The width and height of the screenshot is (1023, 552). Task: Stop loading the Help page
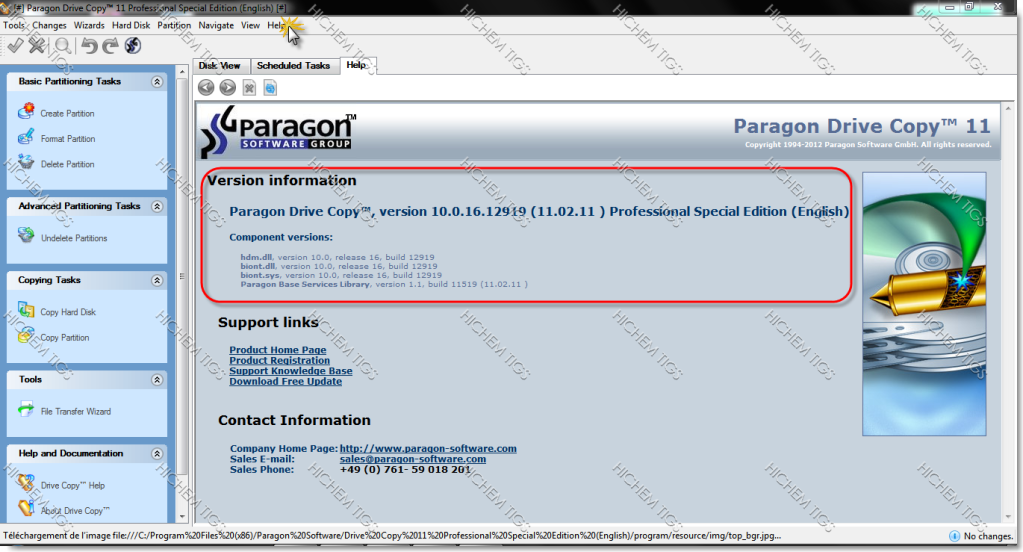tap(249, 87)
